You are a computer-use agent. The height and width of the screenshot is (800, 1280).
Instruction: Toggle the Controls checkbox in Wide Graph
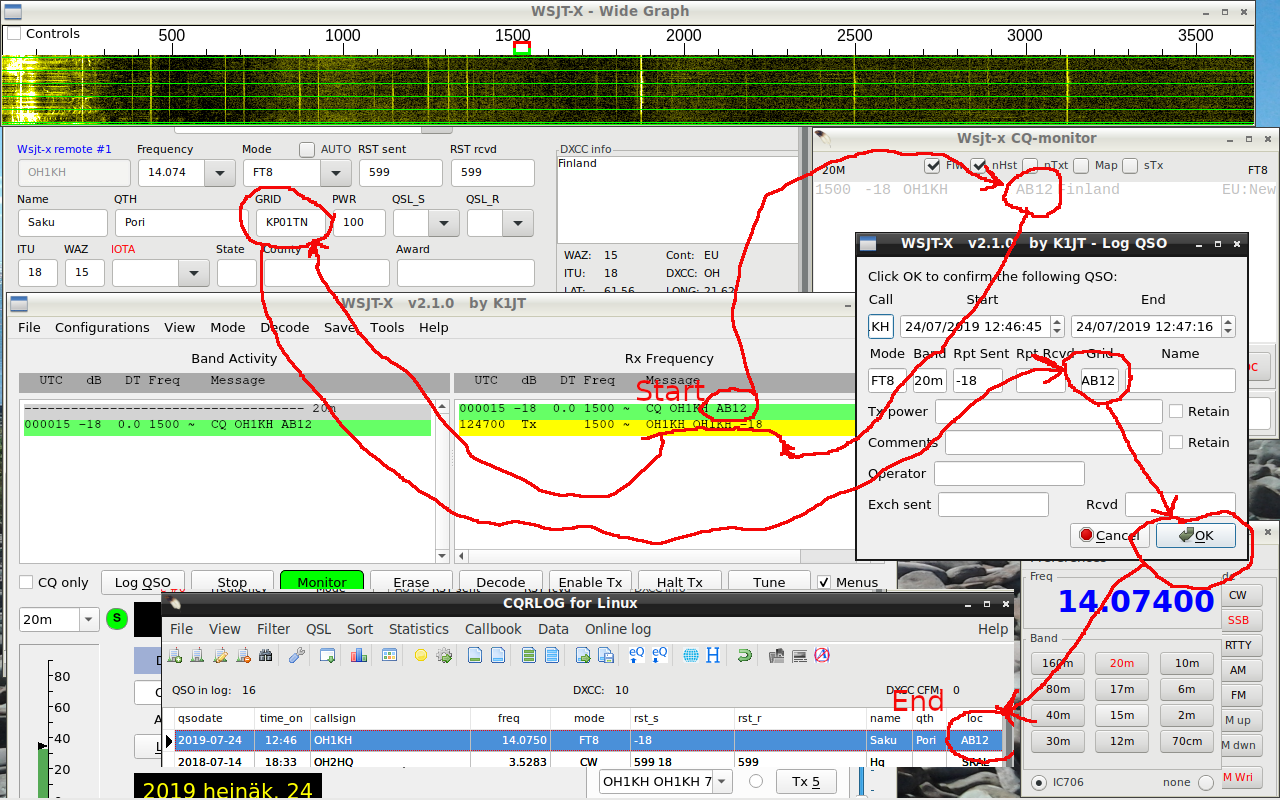(14, 33)
